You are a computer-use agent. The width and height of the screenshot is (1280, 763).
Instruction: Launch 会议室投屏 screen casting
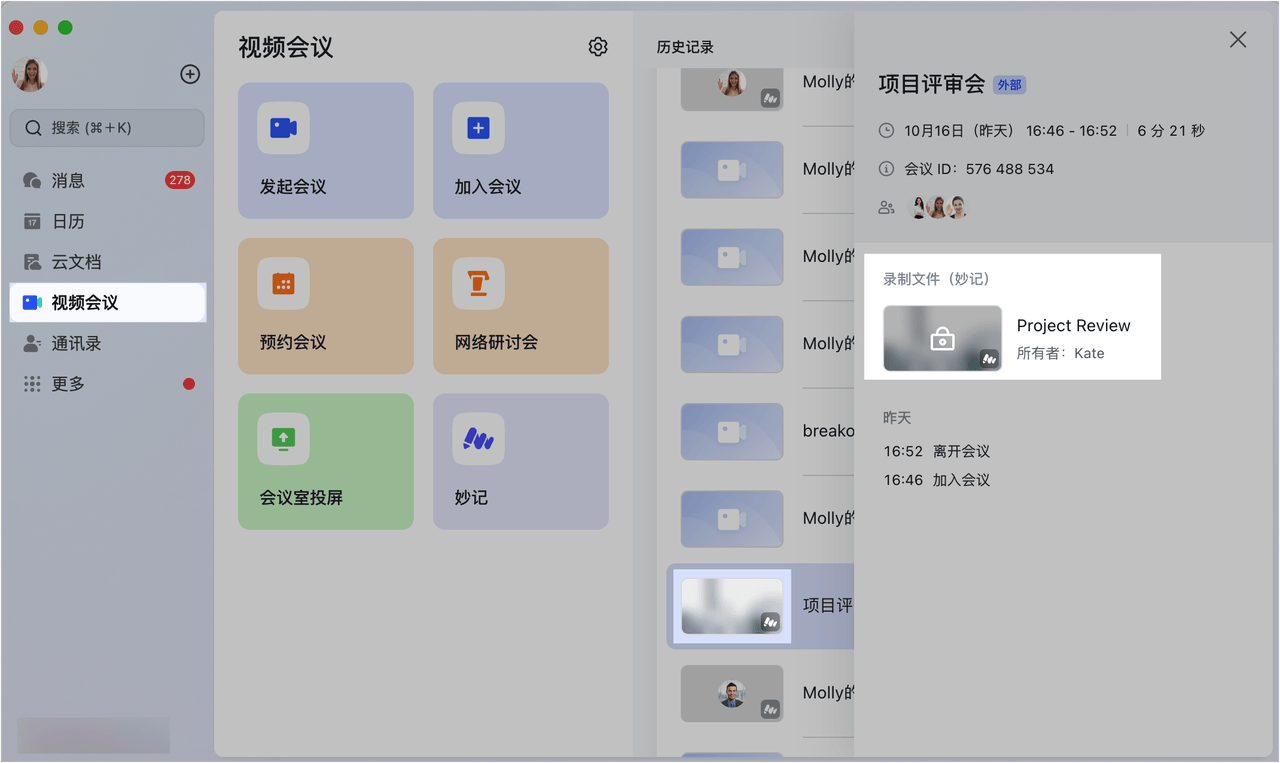[325, 461]
